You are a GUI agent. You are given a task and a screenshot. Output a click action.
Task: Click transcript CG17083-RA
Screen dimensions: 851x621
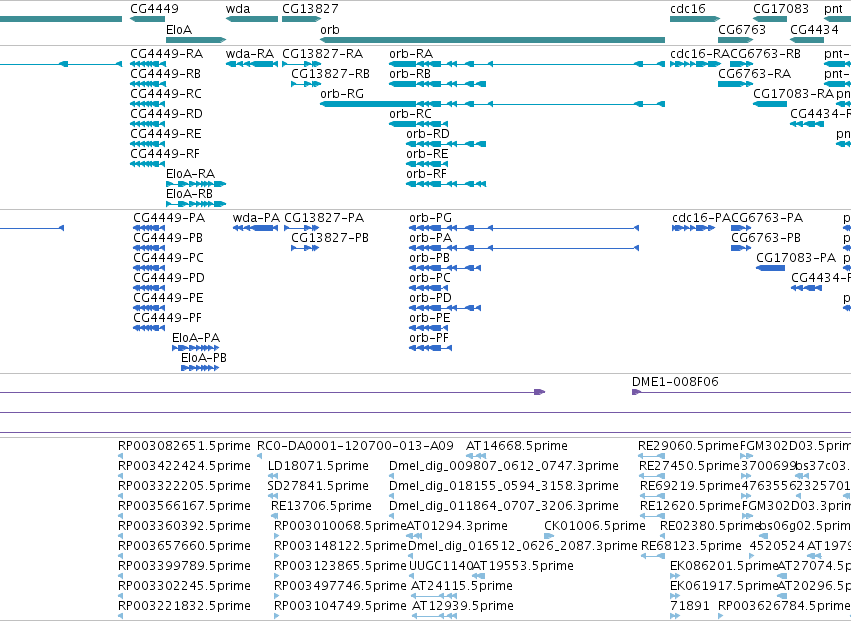(770, 104)
